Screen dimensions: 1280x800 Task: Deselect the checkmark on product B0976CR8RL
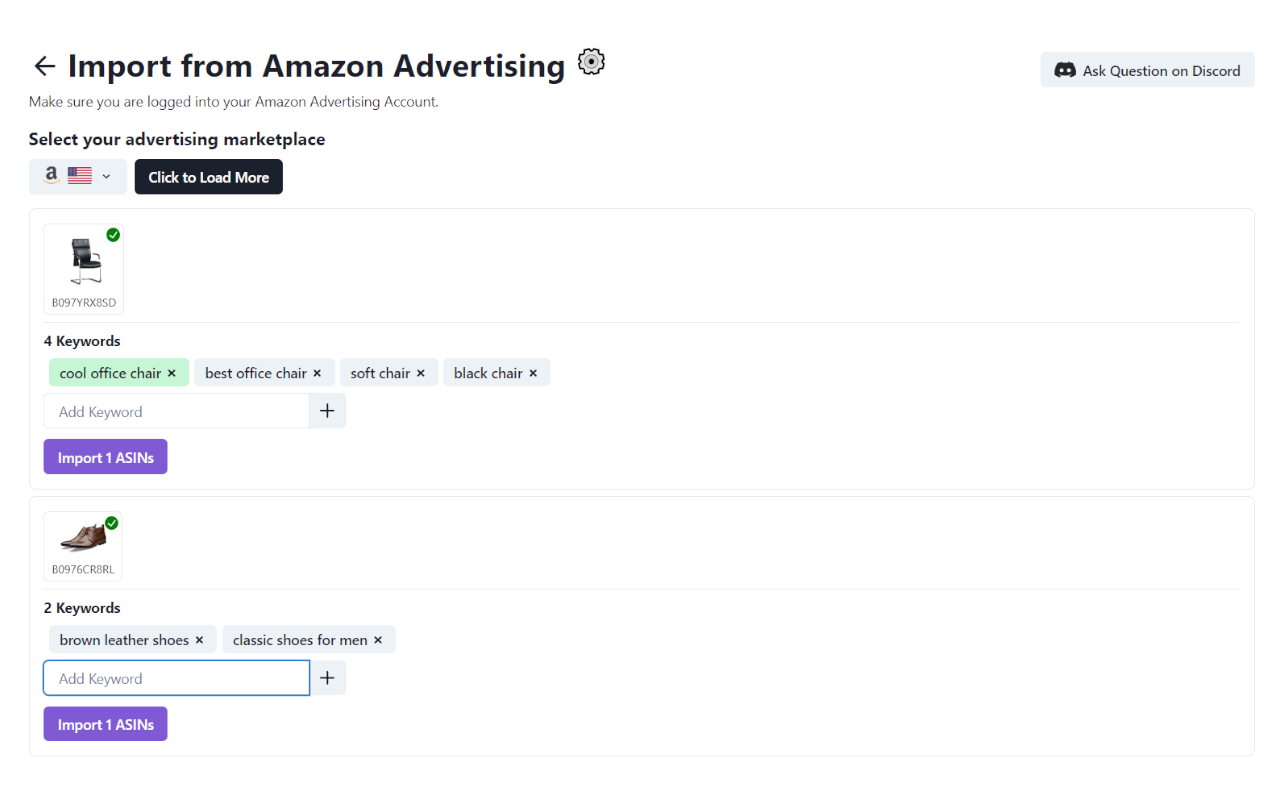(x=111, y=522)
